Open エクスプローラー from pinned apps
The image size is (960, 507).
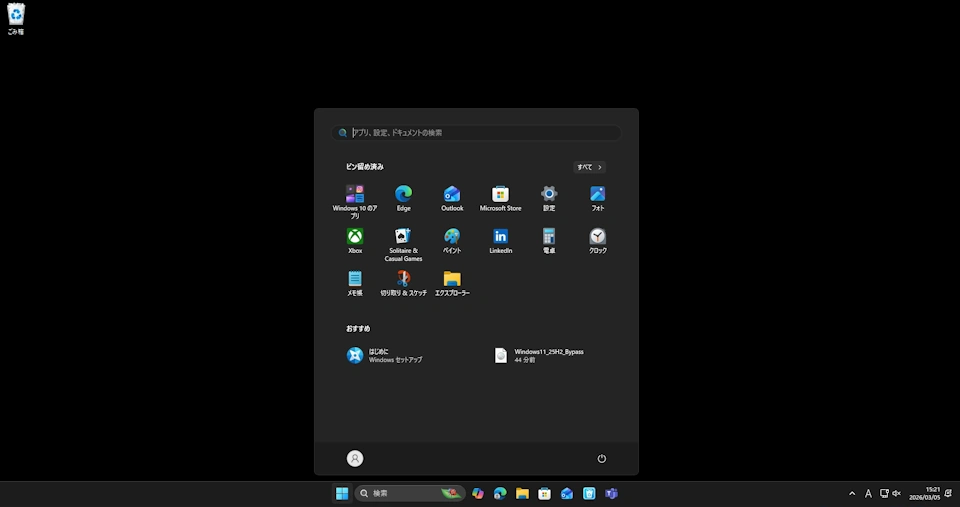(x=452, y=284)
